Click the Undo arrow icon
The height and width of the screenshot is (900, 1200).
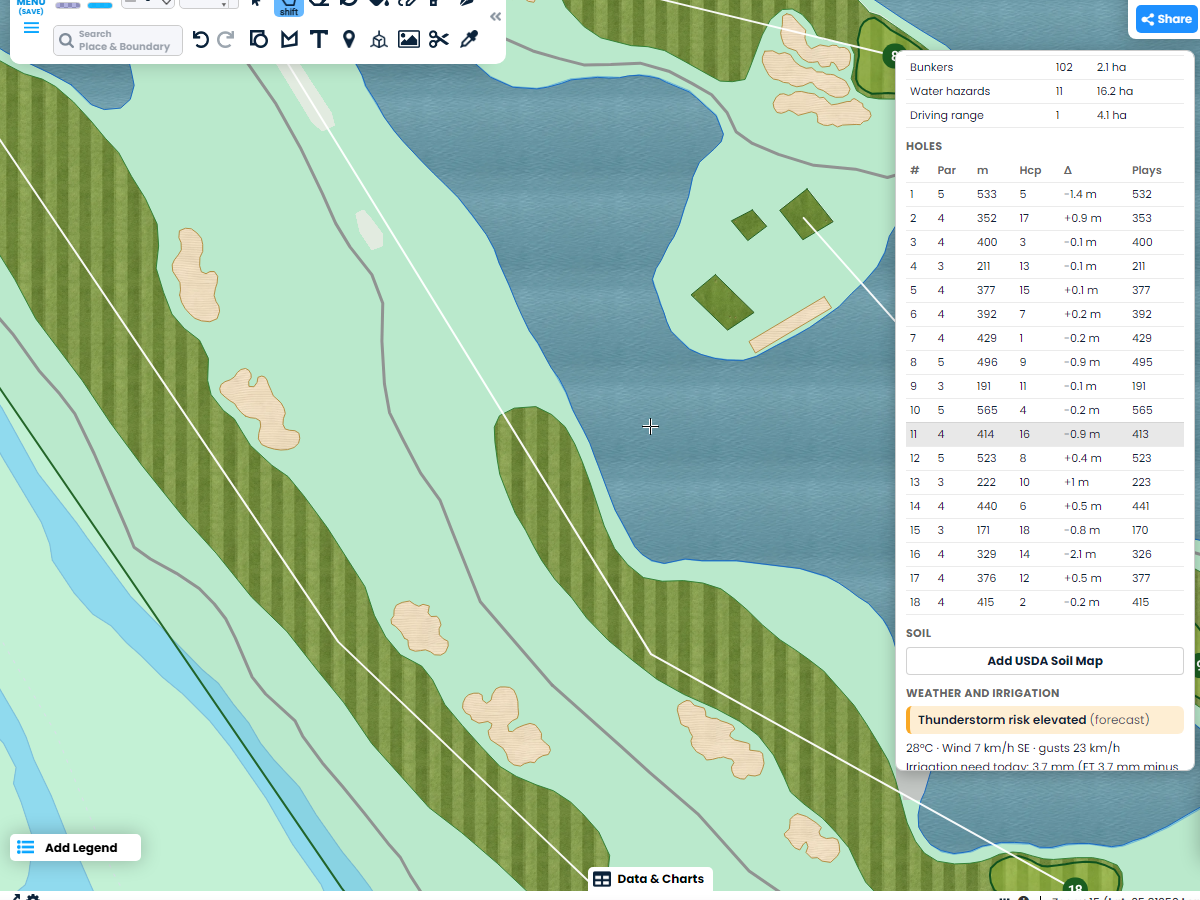pos(201,39)
